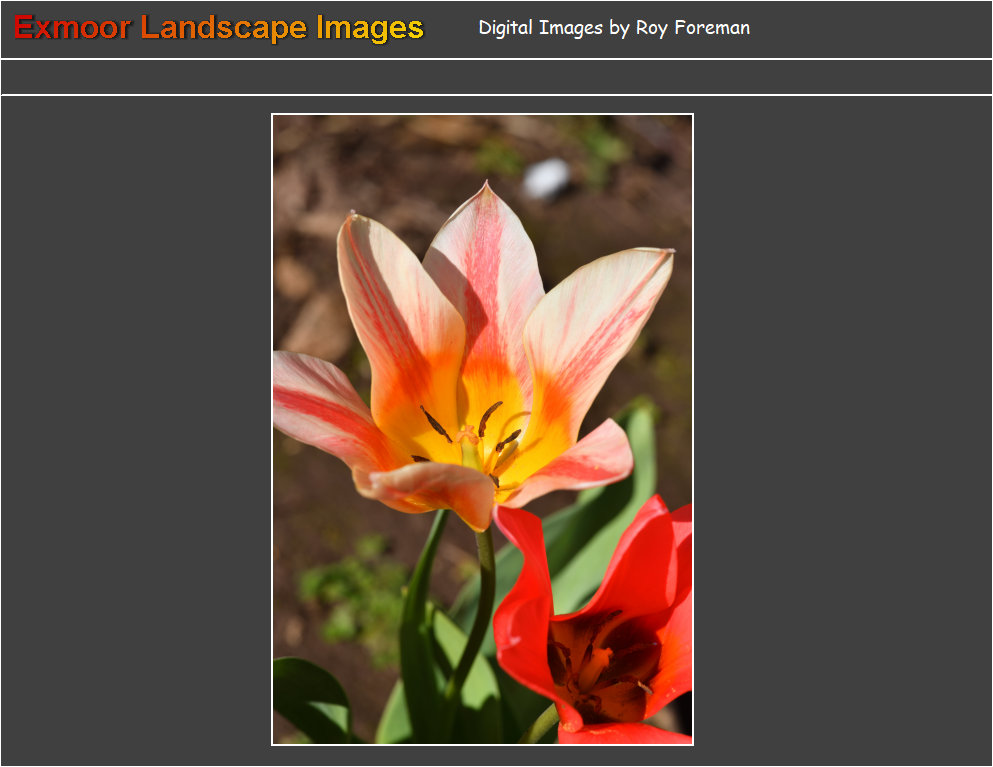Click the empty navigation bar below the header
The height and width of the screenshot is (767, 993).
(496, 77)
